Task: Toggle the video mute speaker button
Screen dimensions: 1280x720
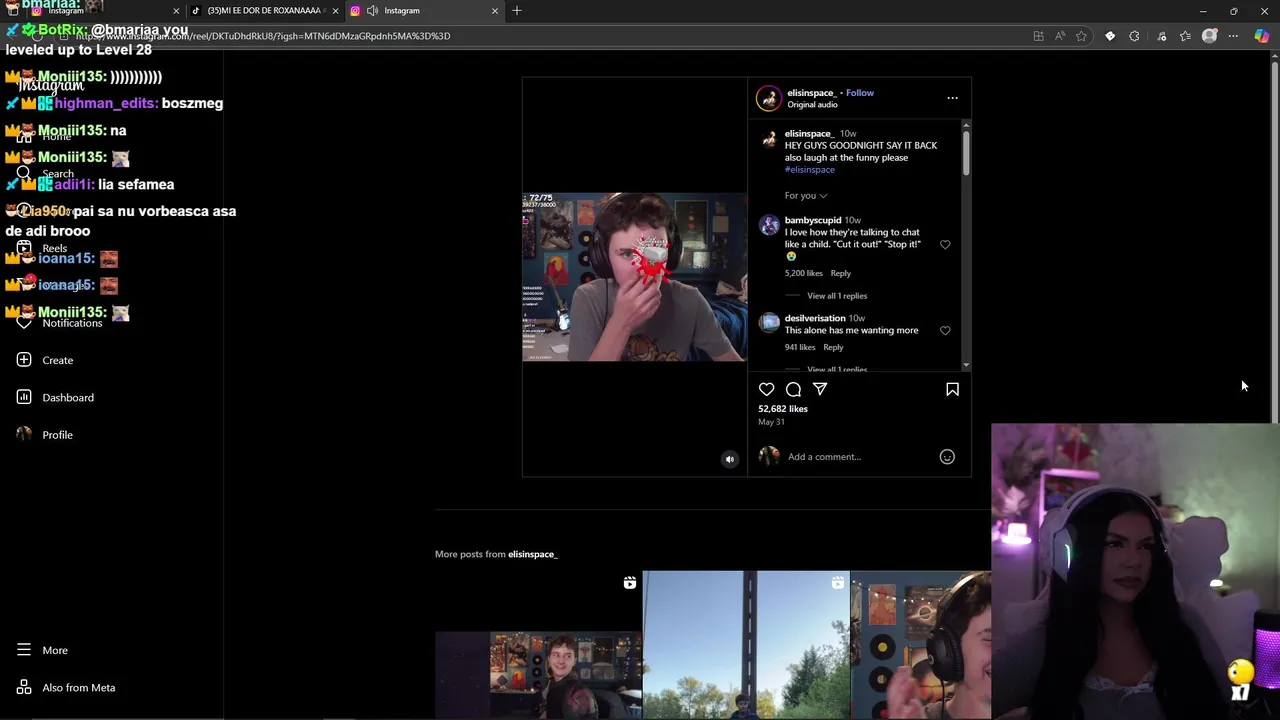Action: pos(730,459)
